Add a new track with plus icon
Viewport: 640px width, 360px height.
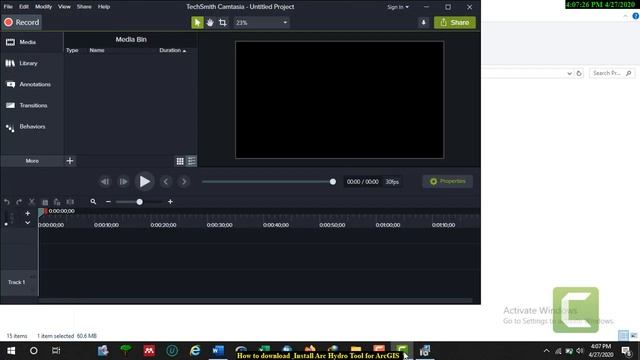(x=27, y=213)
